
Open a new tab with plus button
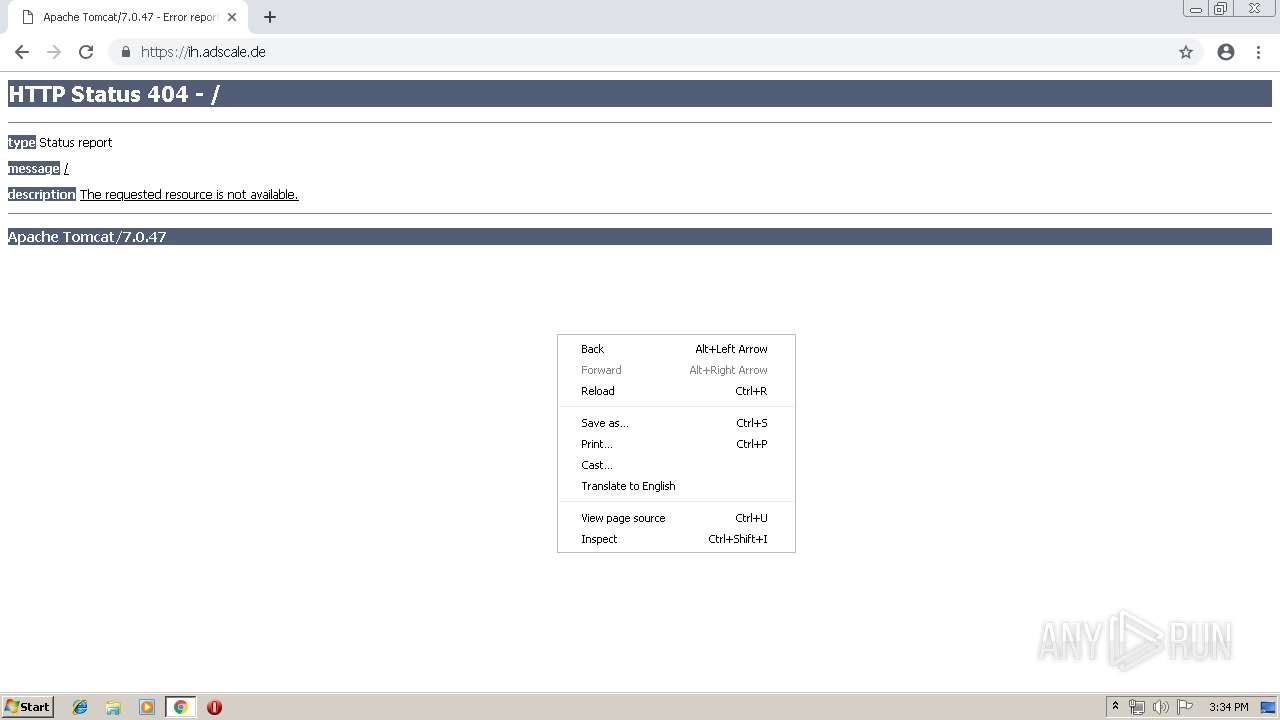point(270,17)
